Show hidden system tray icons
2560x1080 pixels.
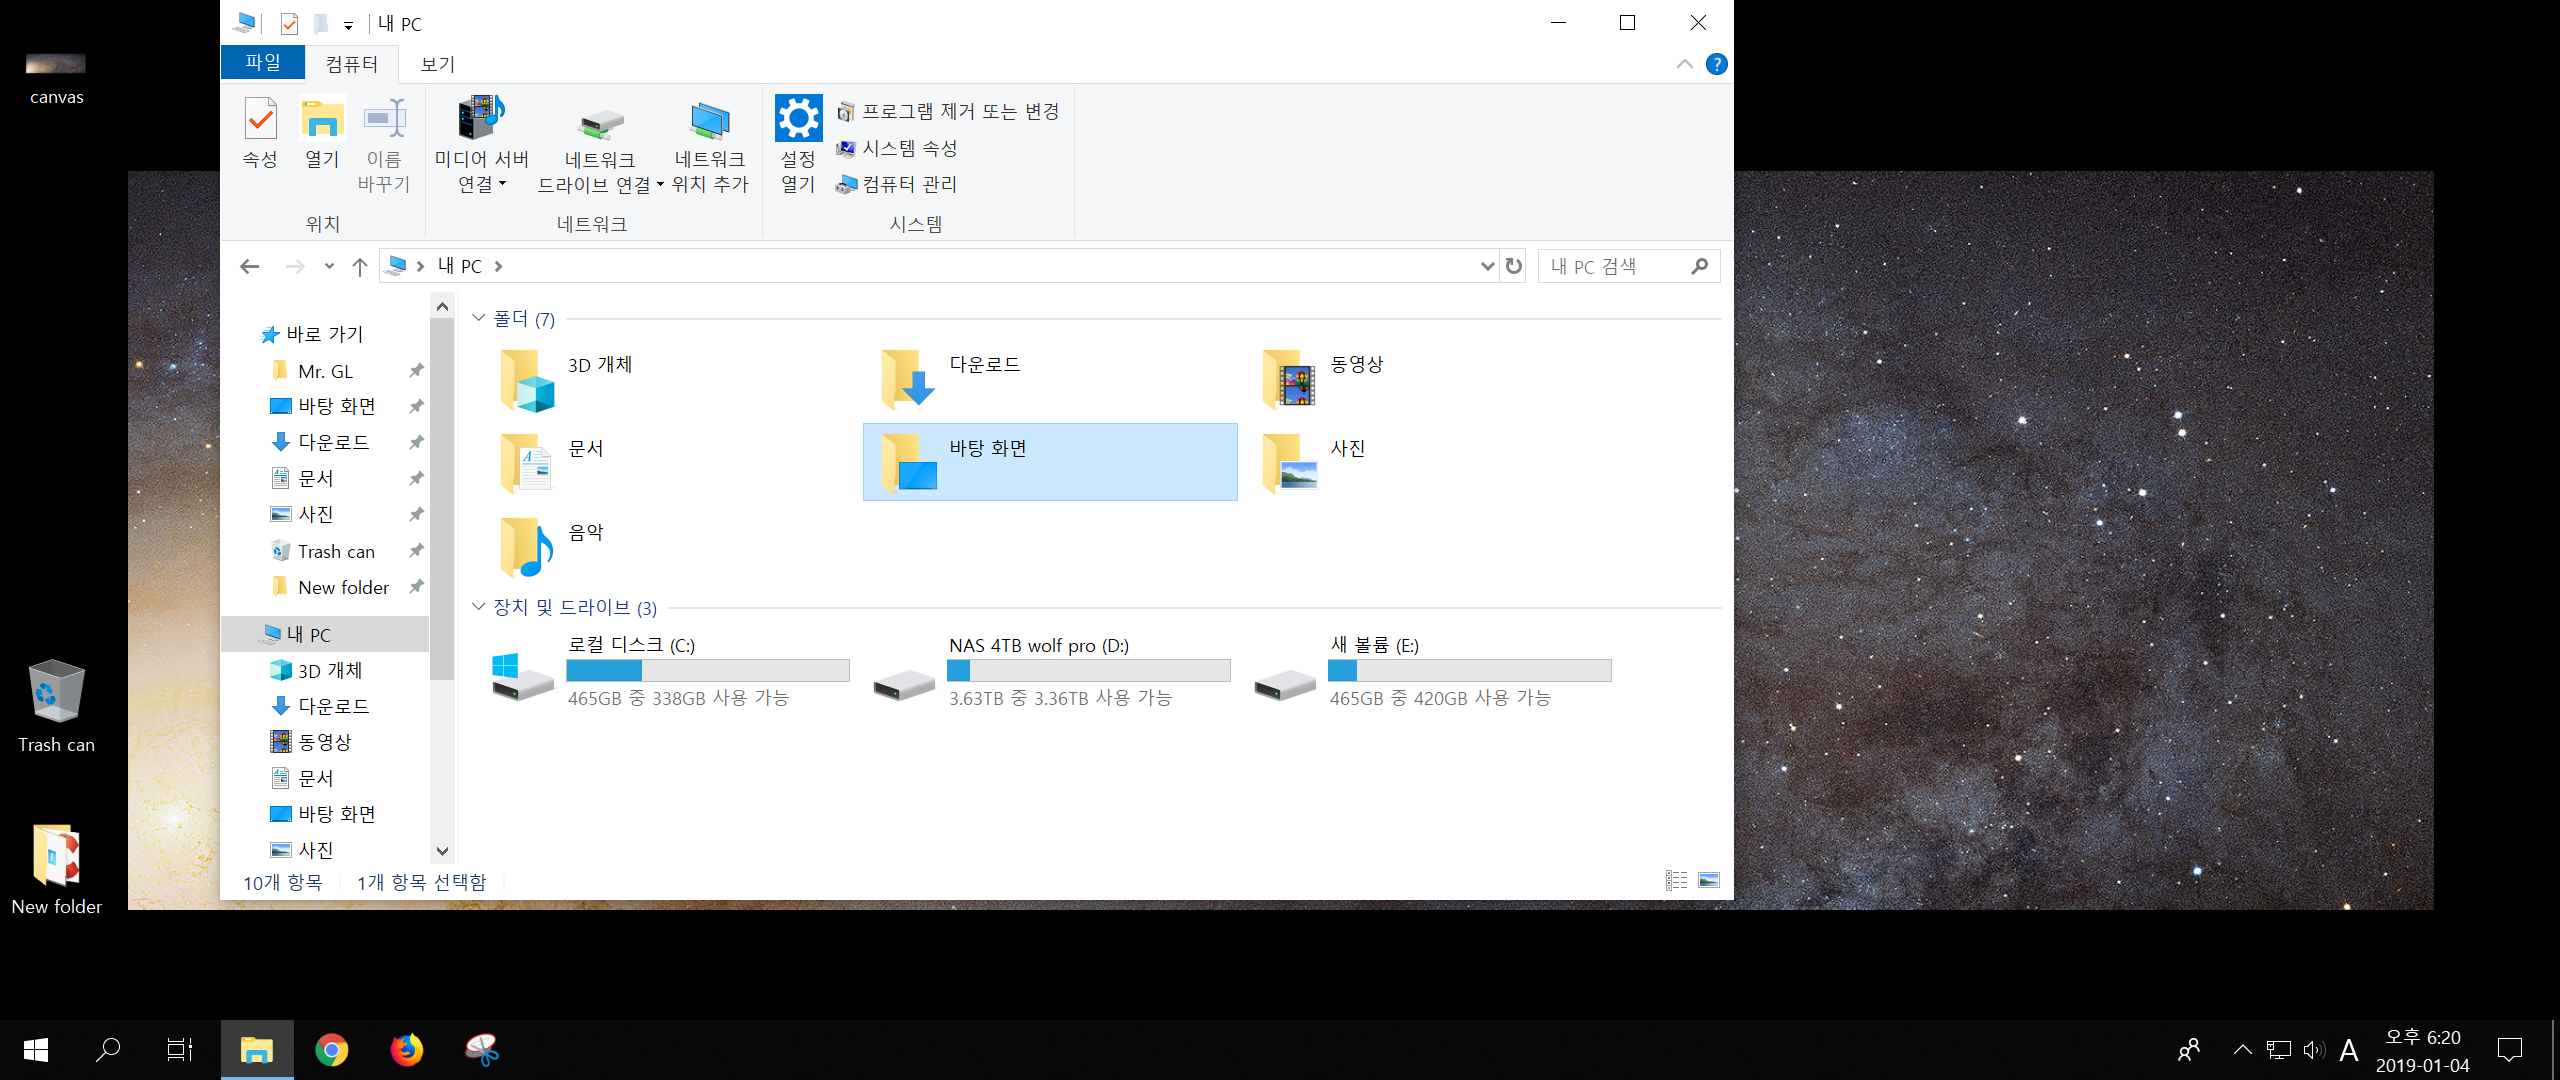(2243, 1050)
